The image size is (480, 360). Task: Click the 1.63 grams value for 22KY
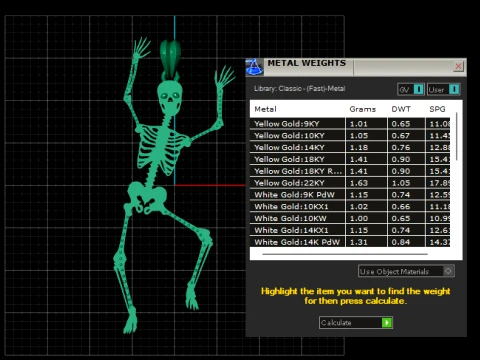click(x=359, y=183)
